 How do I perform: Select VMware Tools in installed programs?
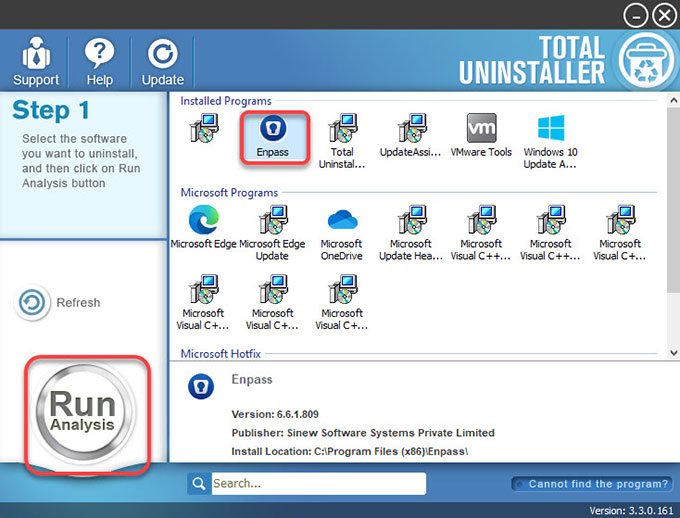[481, 135]
